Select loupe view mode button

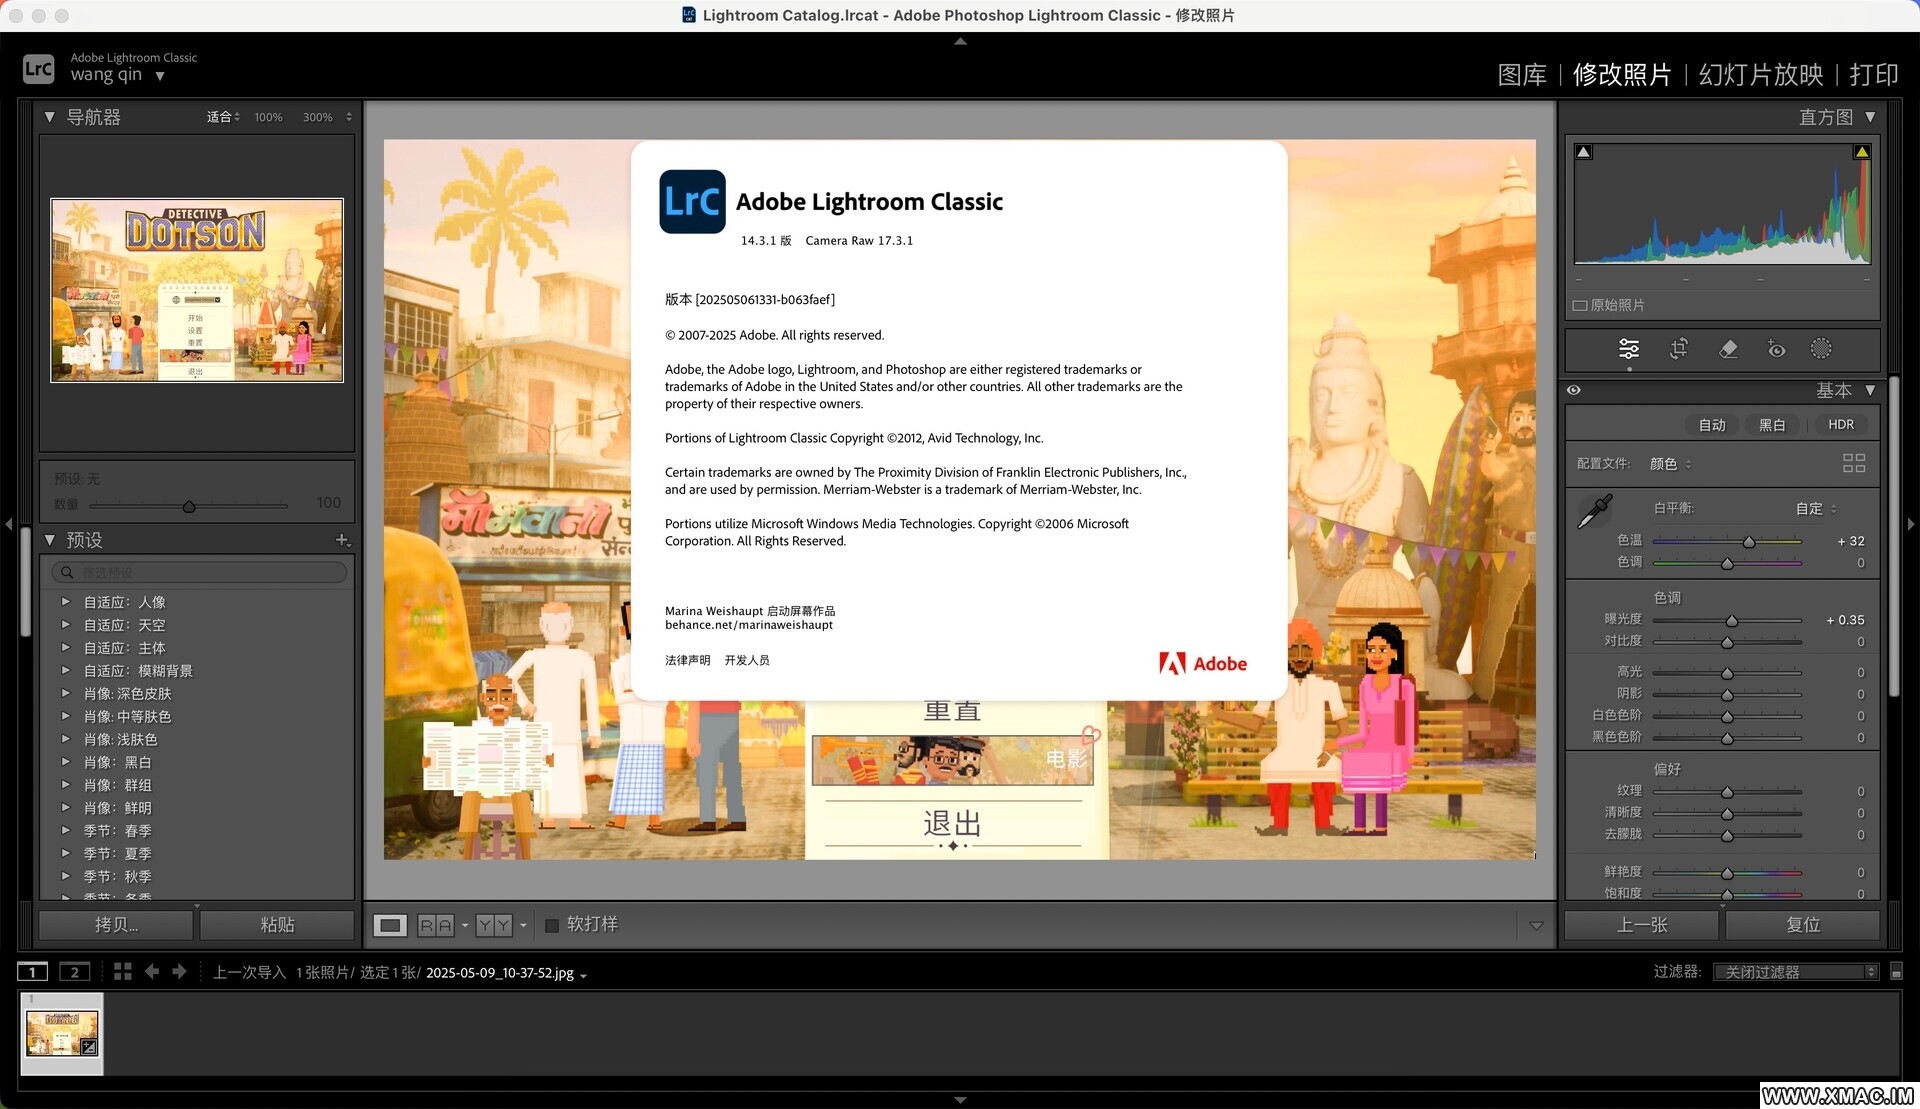click(x=390, y=925)
